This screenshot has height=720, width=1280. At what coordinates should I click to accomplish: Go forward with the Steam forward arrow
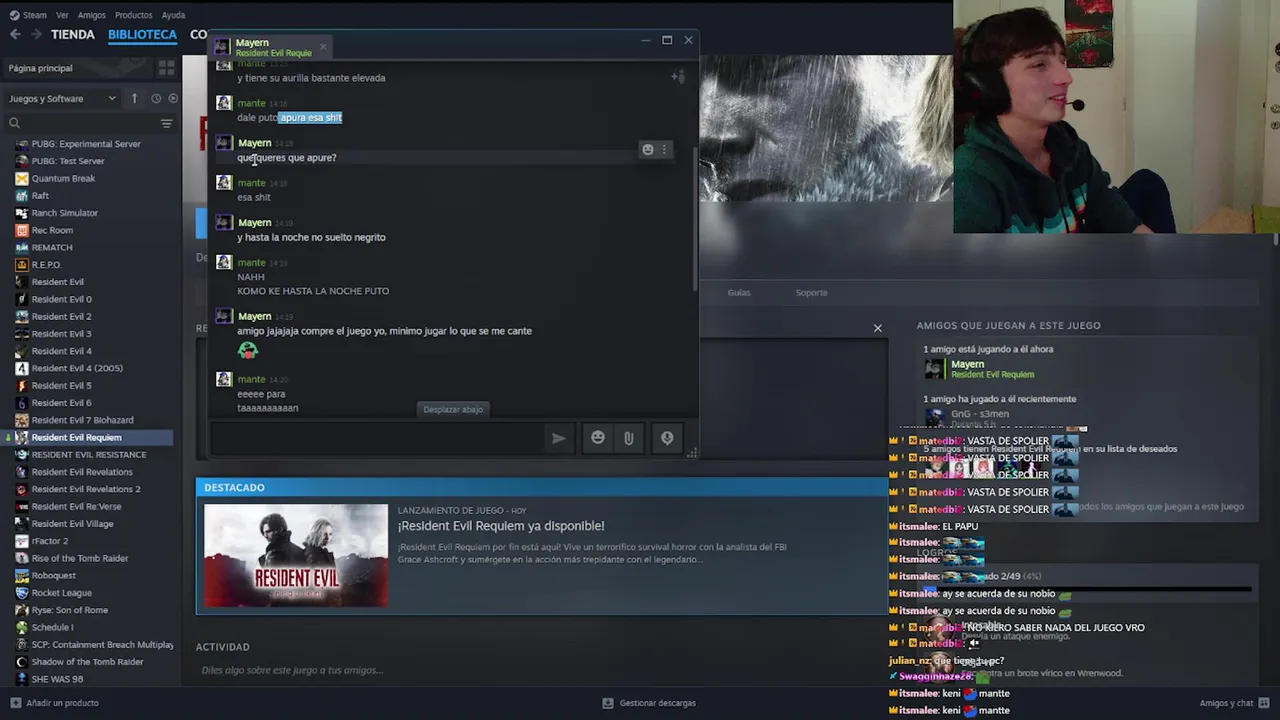click(36, 34)
